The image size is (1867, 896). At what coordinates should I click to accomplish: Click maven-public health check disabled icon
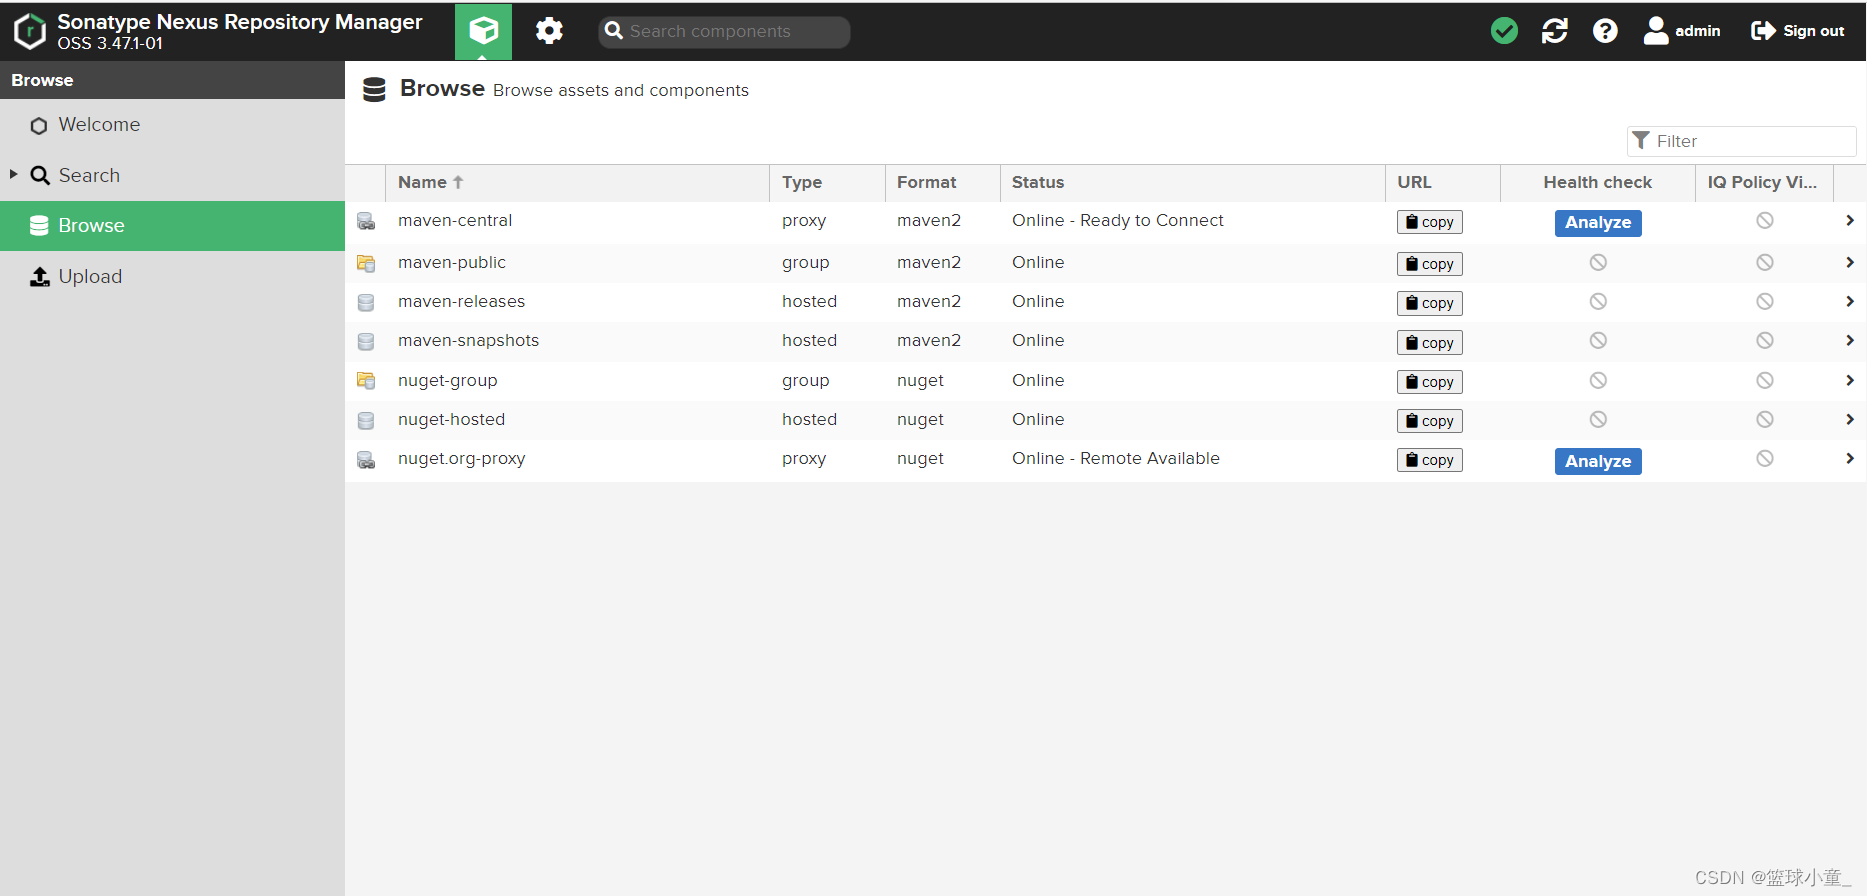point(1598,262)
